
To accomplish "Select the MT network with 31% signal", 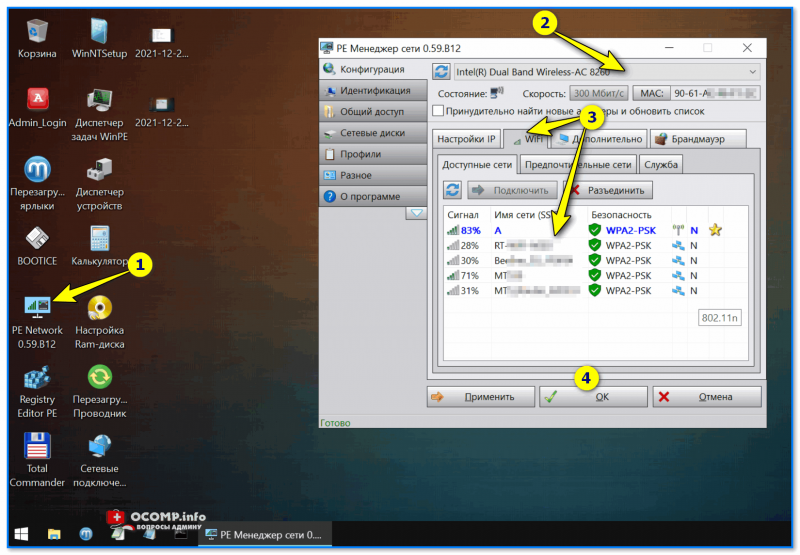I will (x=595, y=290).
